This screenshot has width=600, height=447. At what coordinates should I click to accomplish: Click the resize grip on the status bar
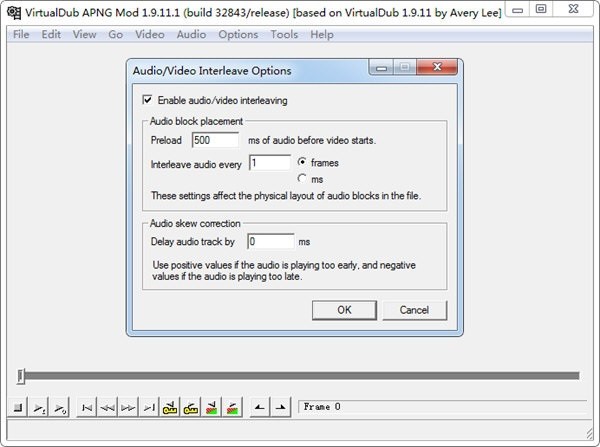point(589,433)
